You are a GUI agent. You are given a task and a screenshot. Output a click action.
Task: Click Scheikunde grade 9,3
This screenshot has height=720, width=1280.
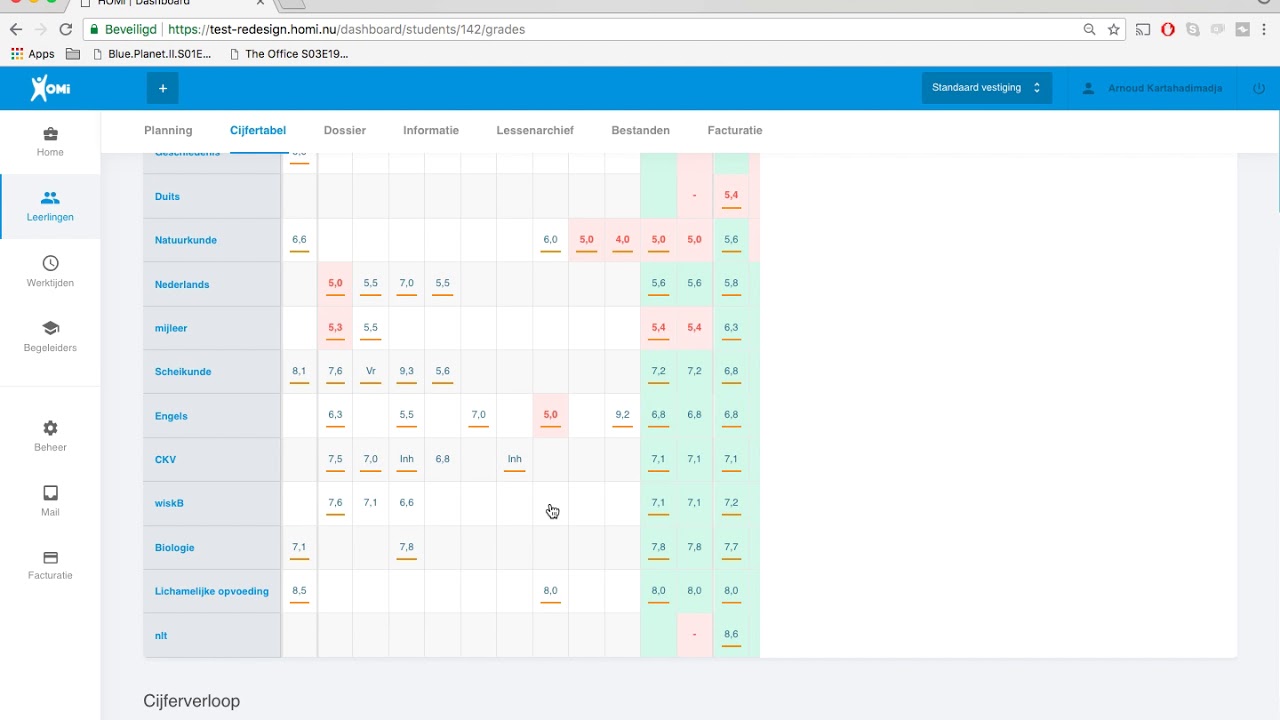coord(407,372)
